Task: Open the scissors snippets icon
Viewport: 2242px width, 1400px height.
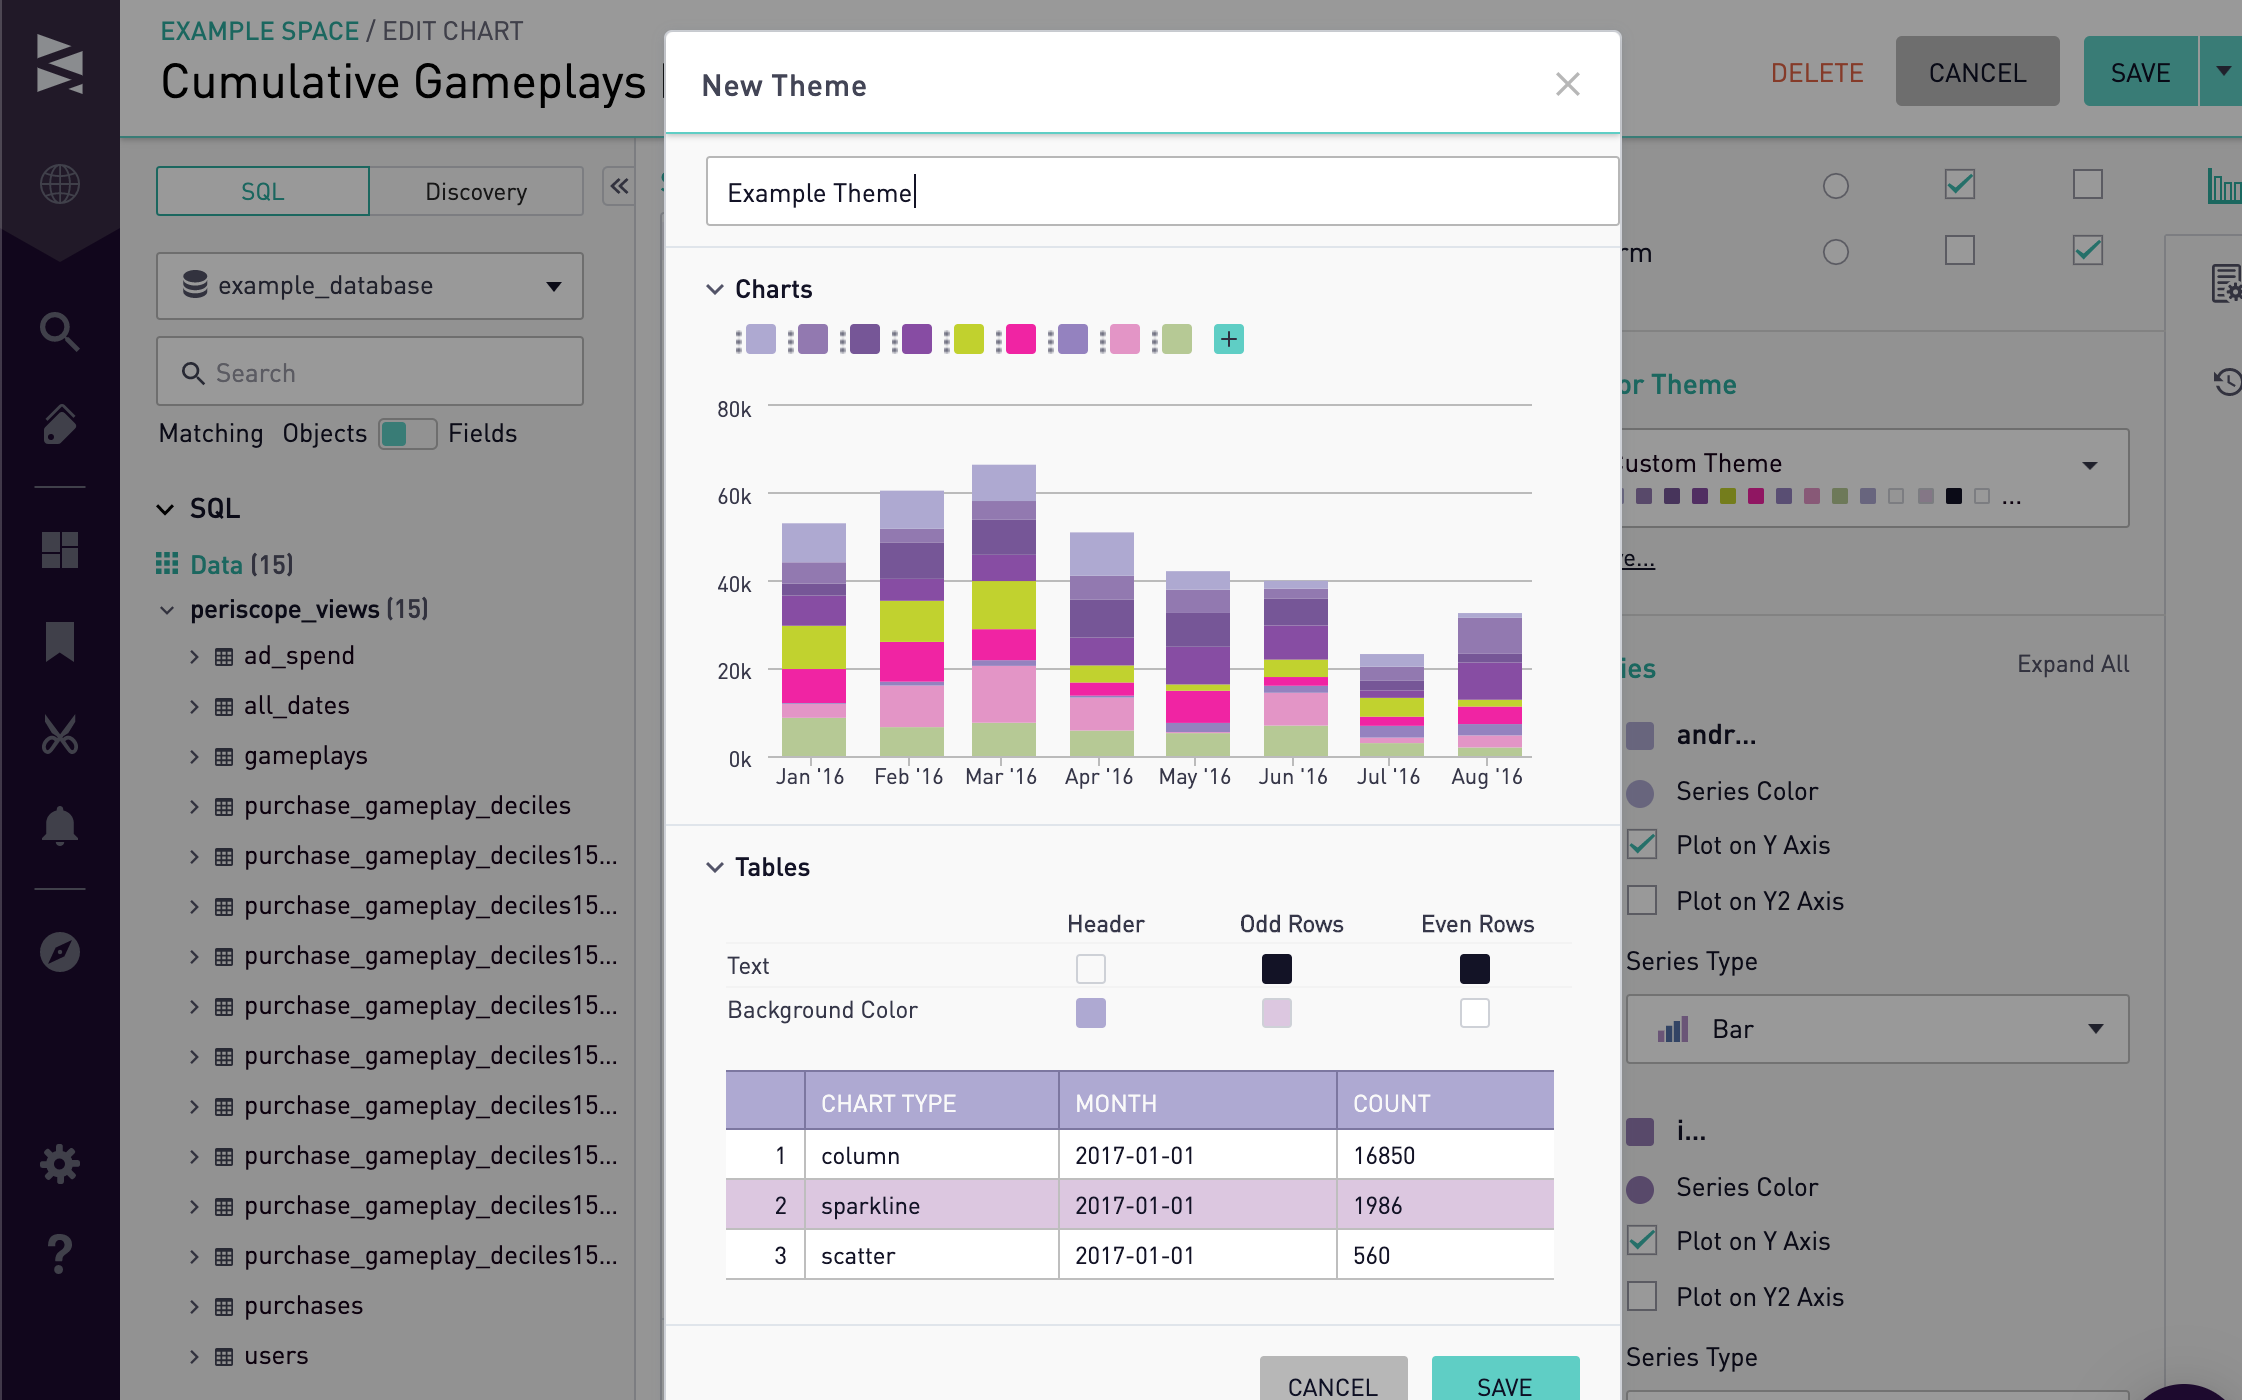Action: [x=60, y=735]
